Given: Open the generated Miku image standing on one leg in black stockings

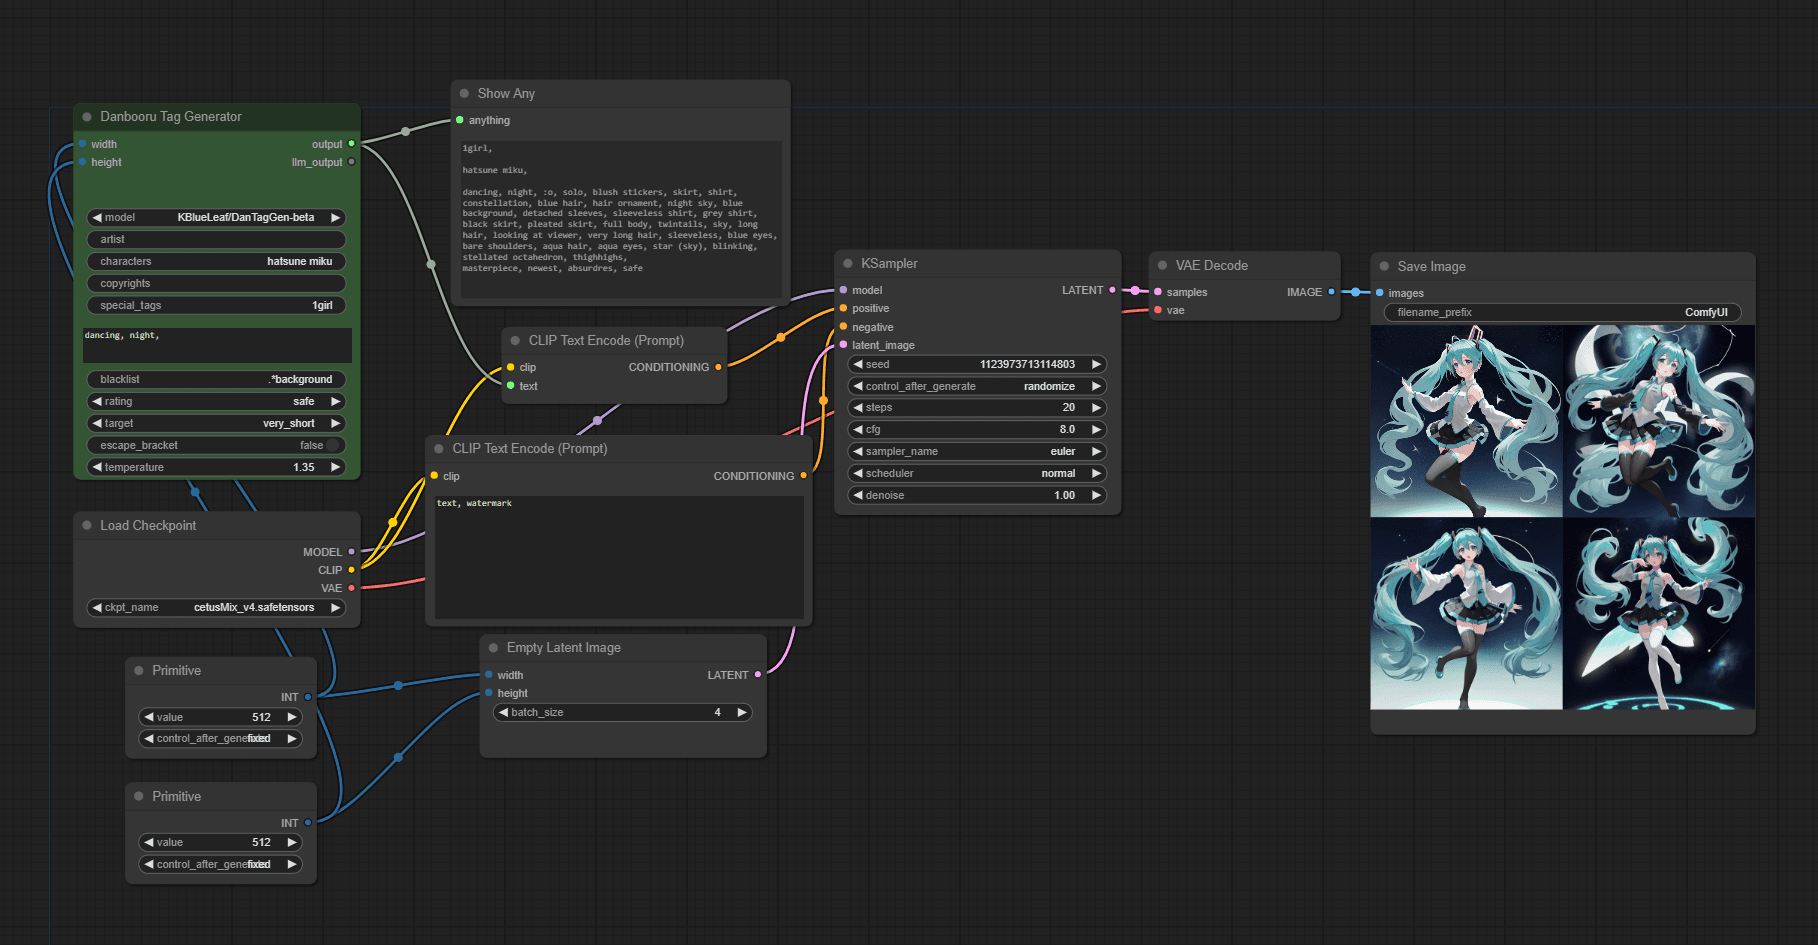Looking at the screenshot, I should tap(1466, 614).
